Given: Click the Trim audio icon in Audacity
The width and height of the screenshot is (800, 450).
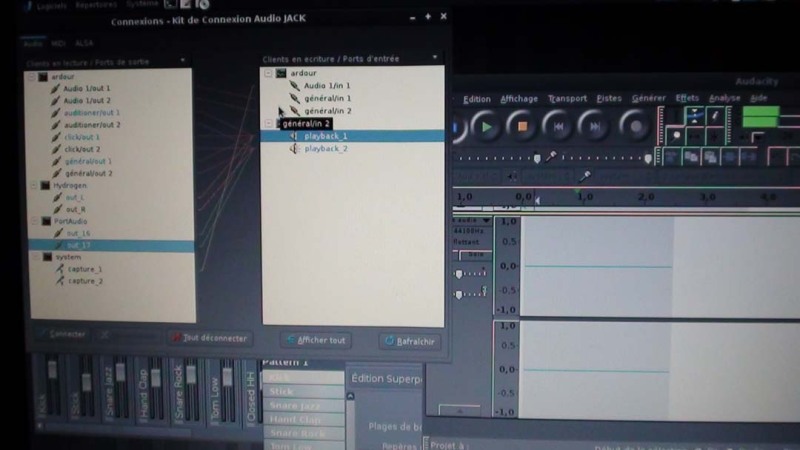Looking at the screenshot, I should (x=730, y=157).
